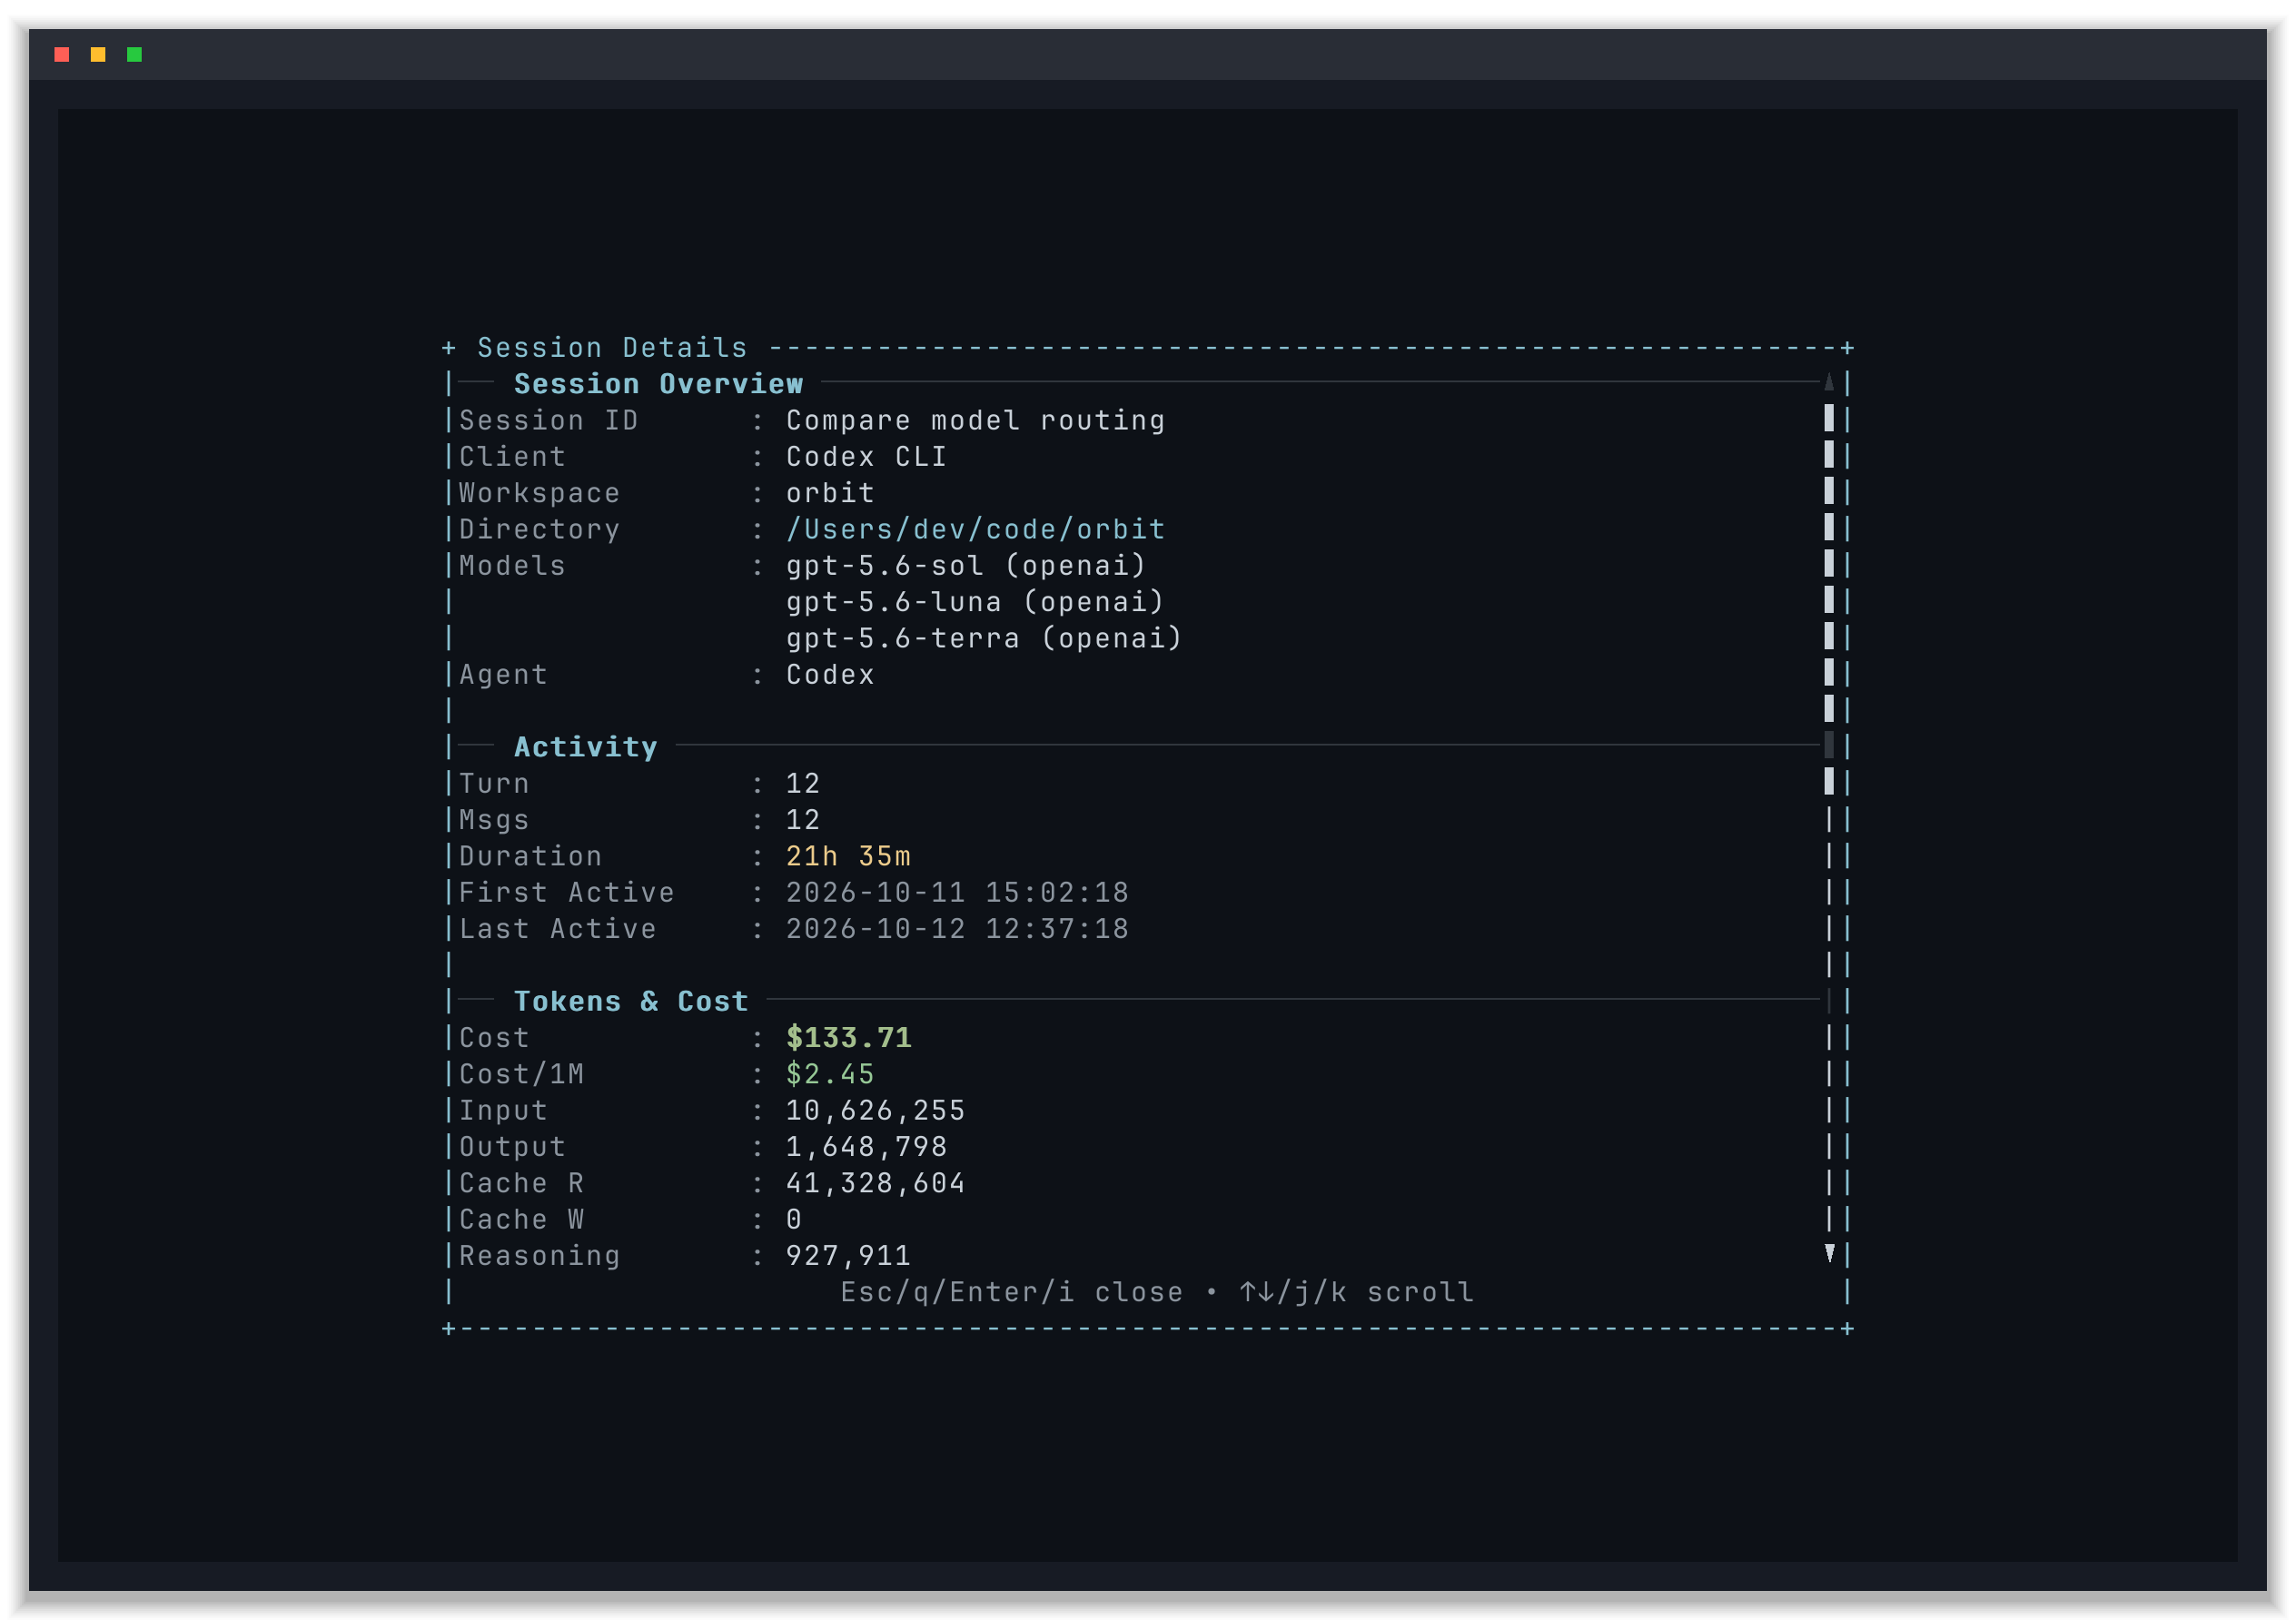Click the 'Session ID' field label
This screenshot has height=1620, width=2296.
coord(548,420)
